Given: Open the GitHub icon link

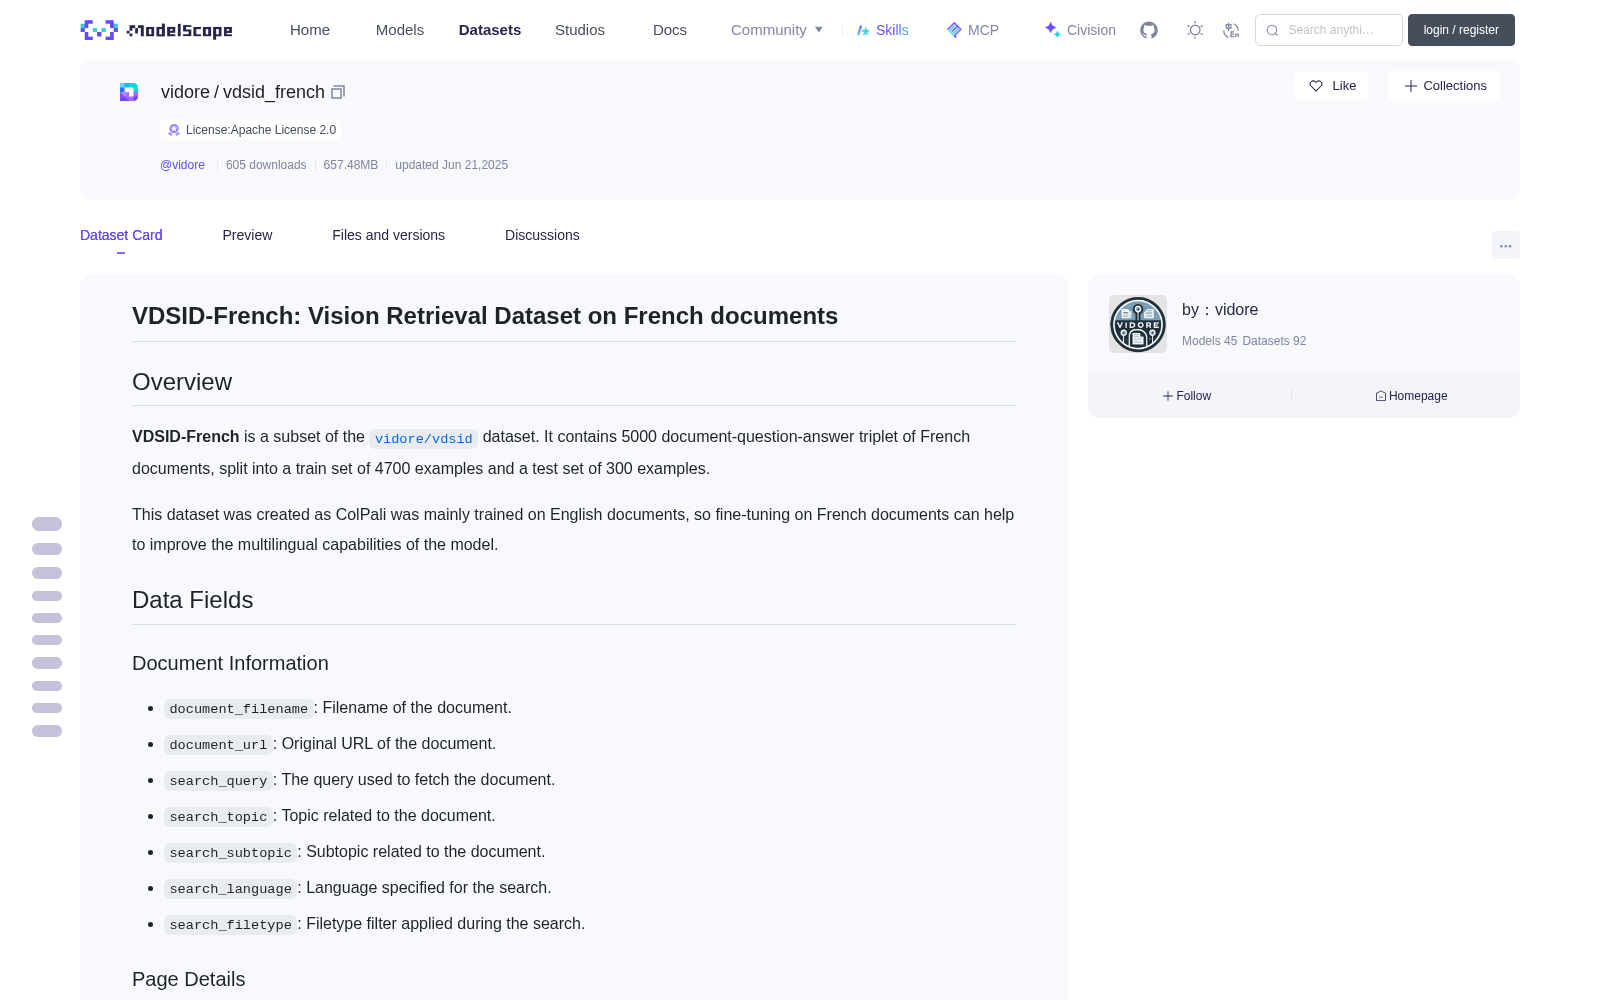Looking at the screenshot, I should click(x=1149, y=30).
